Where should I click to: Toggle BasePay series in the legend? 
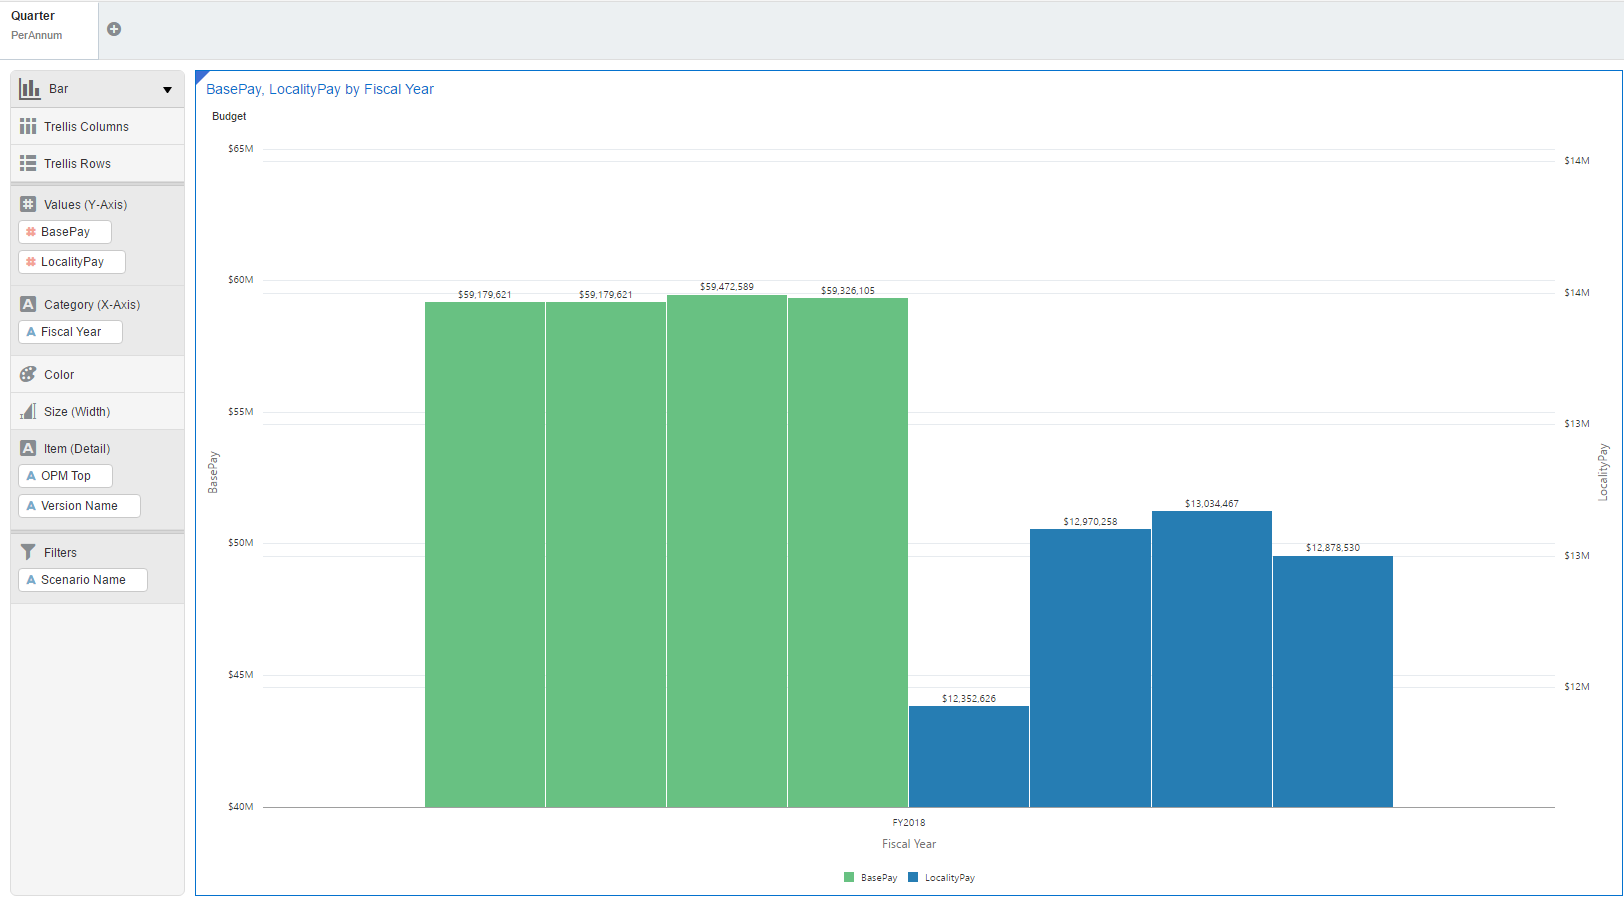[871, 878]
